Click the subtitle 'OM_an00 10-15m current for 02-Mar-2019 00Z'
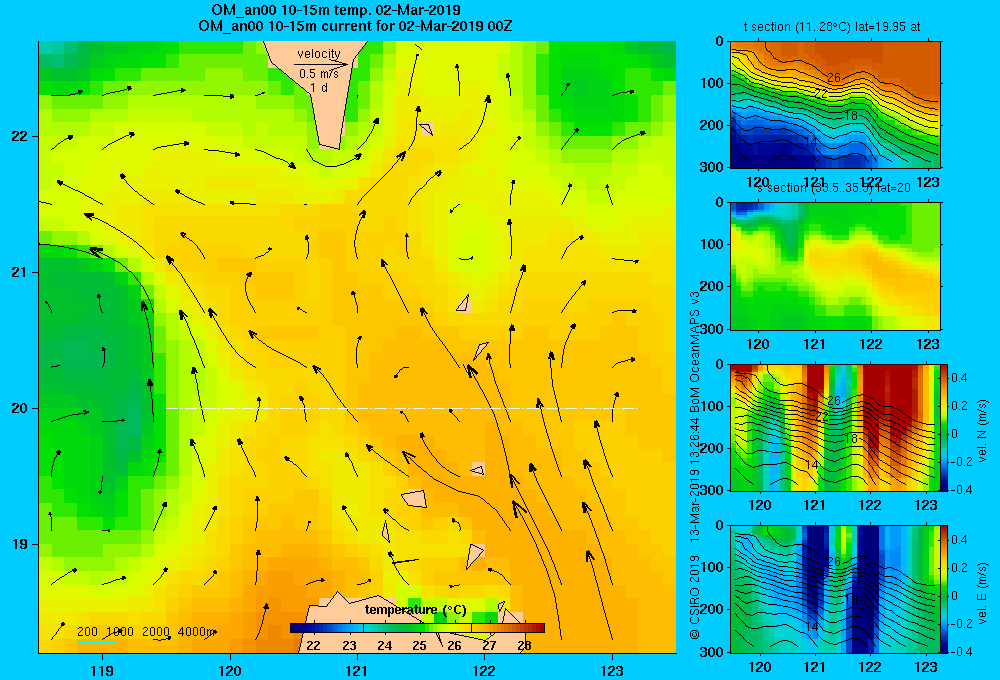The height and width of the screenshot is (680, 1000). coord(355,27)
